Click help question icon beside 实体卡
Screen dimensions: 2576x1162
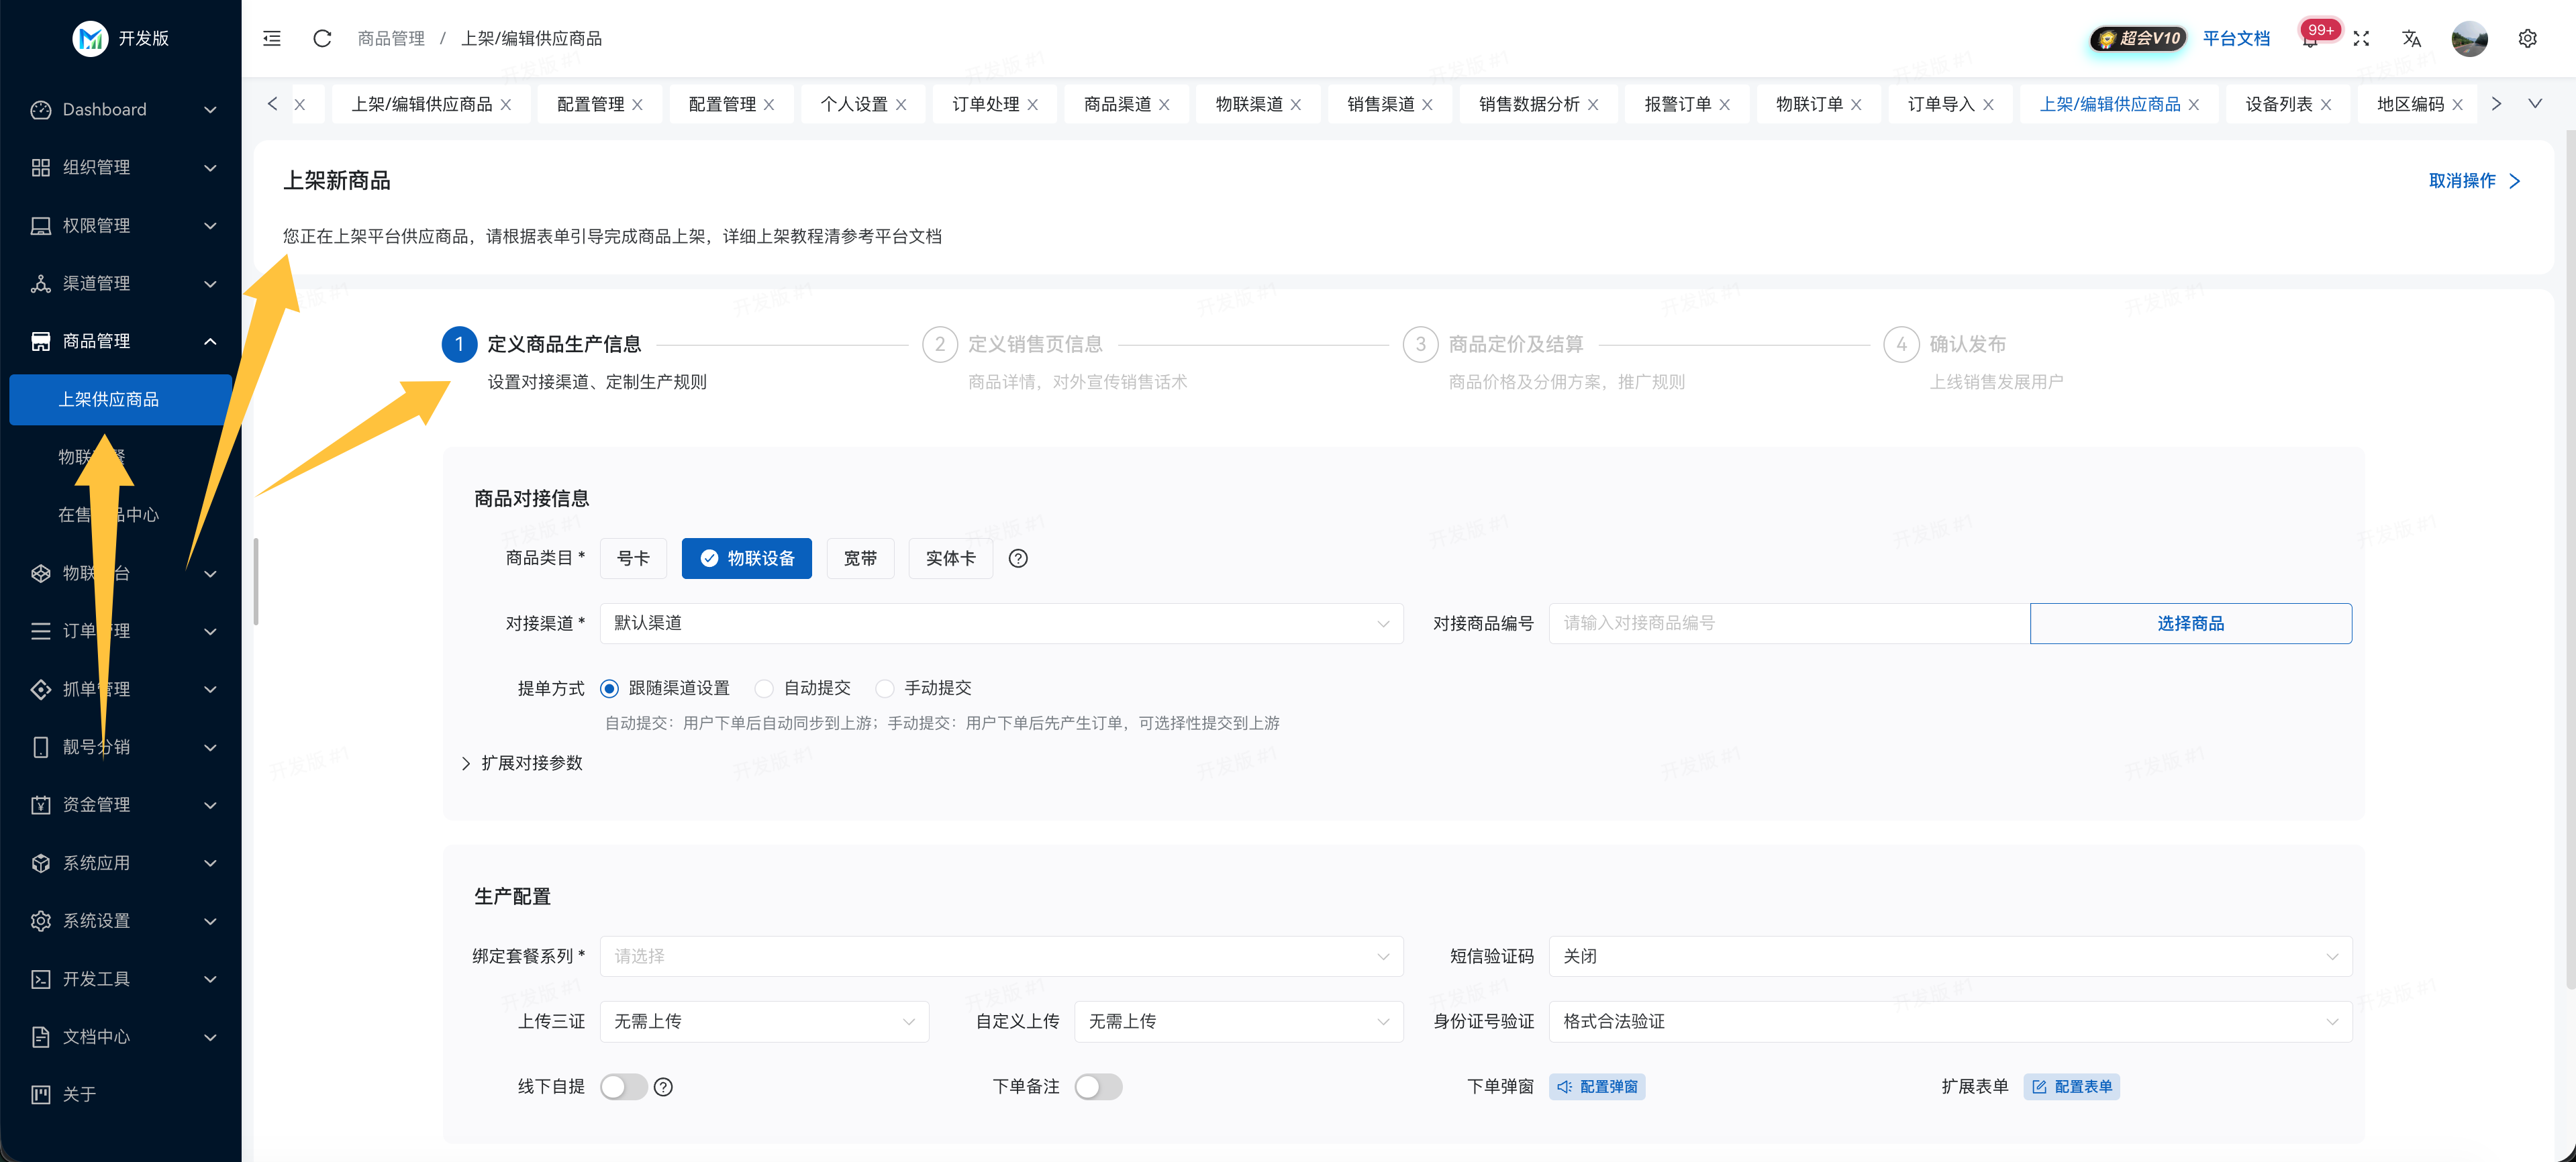[1018, 558]
